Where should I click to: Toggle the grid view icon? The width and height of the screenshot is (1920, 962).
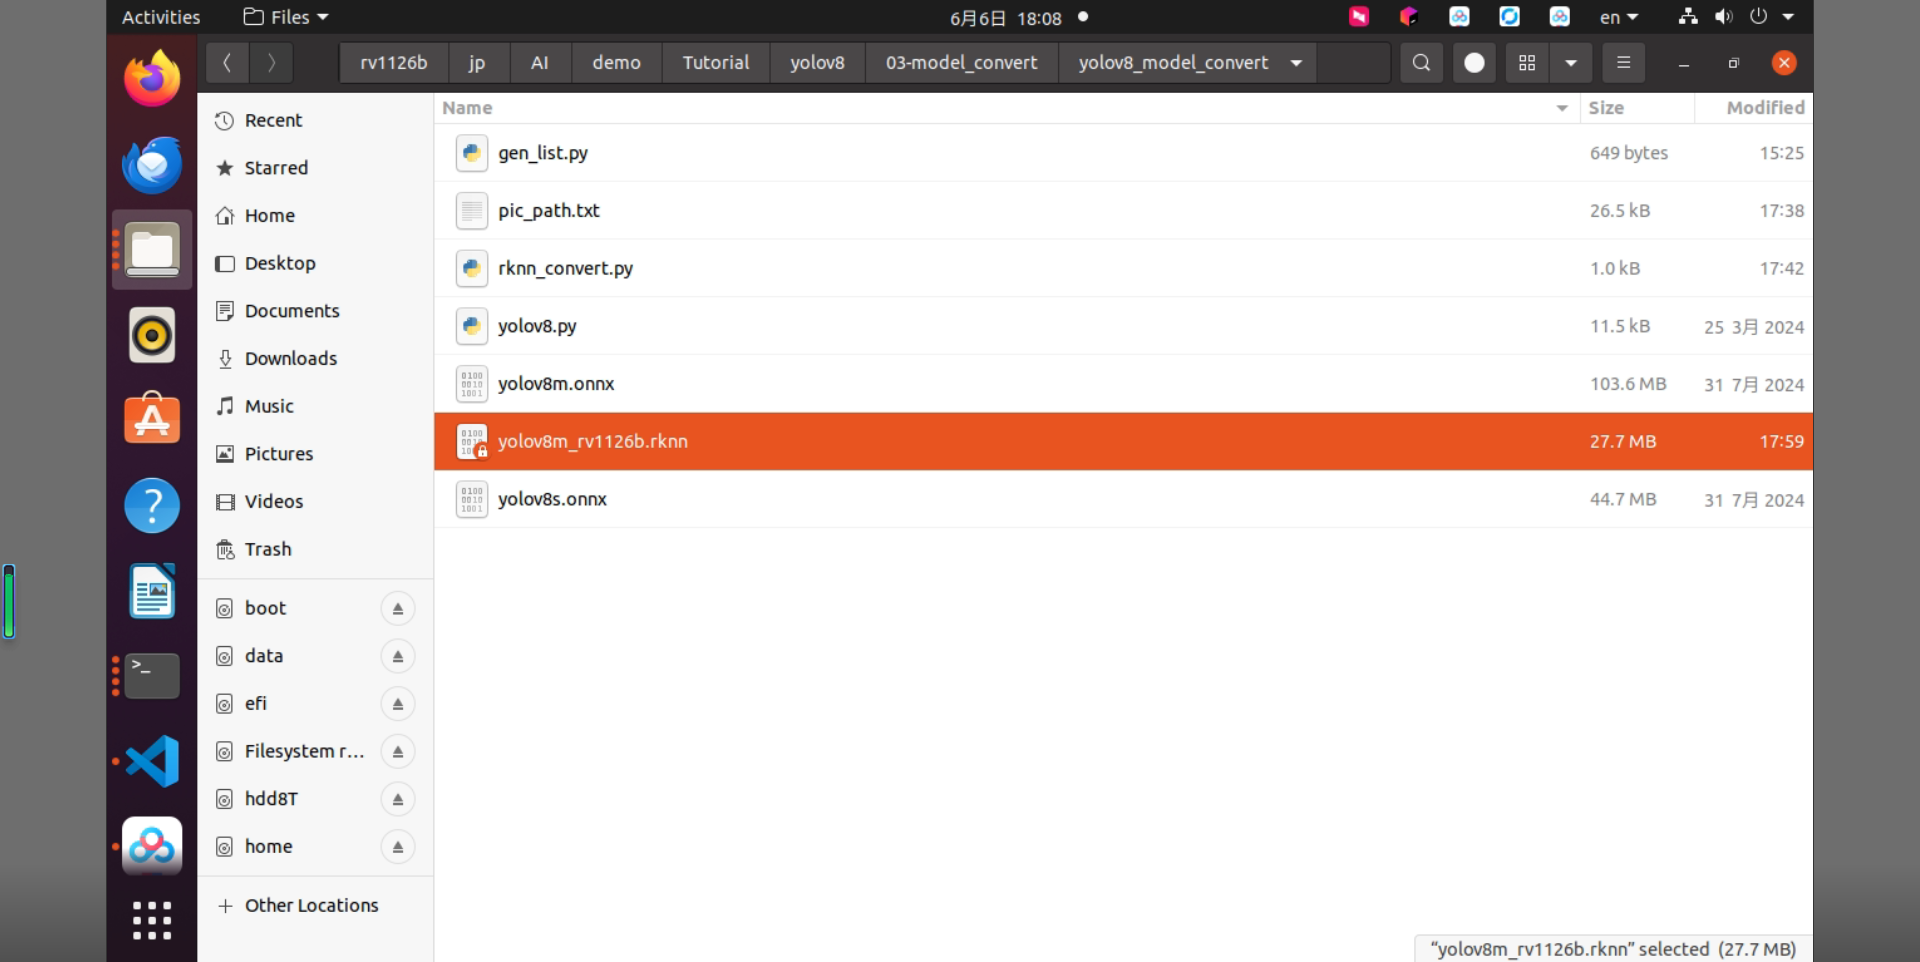tap(1527, 63)
